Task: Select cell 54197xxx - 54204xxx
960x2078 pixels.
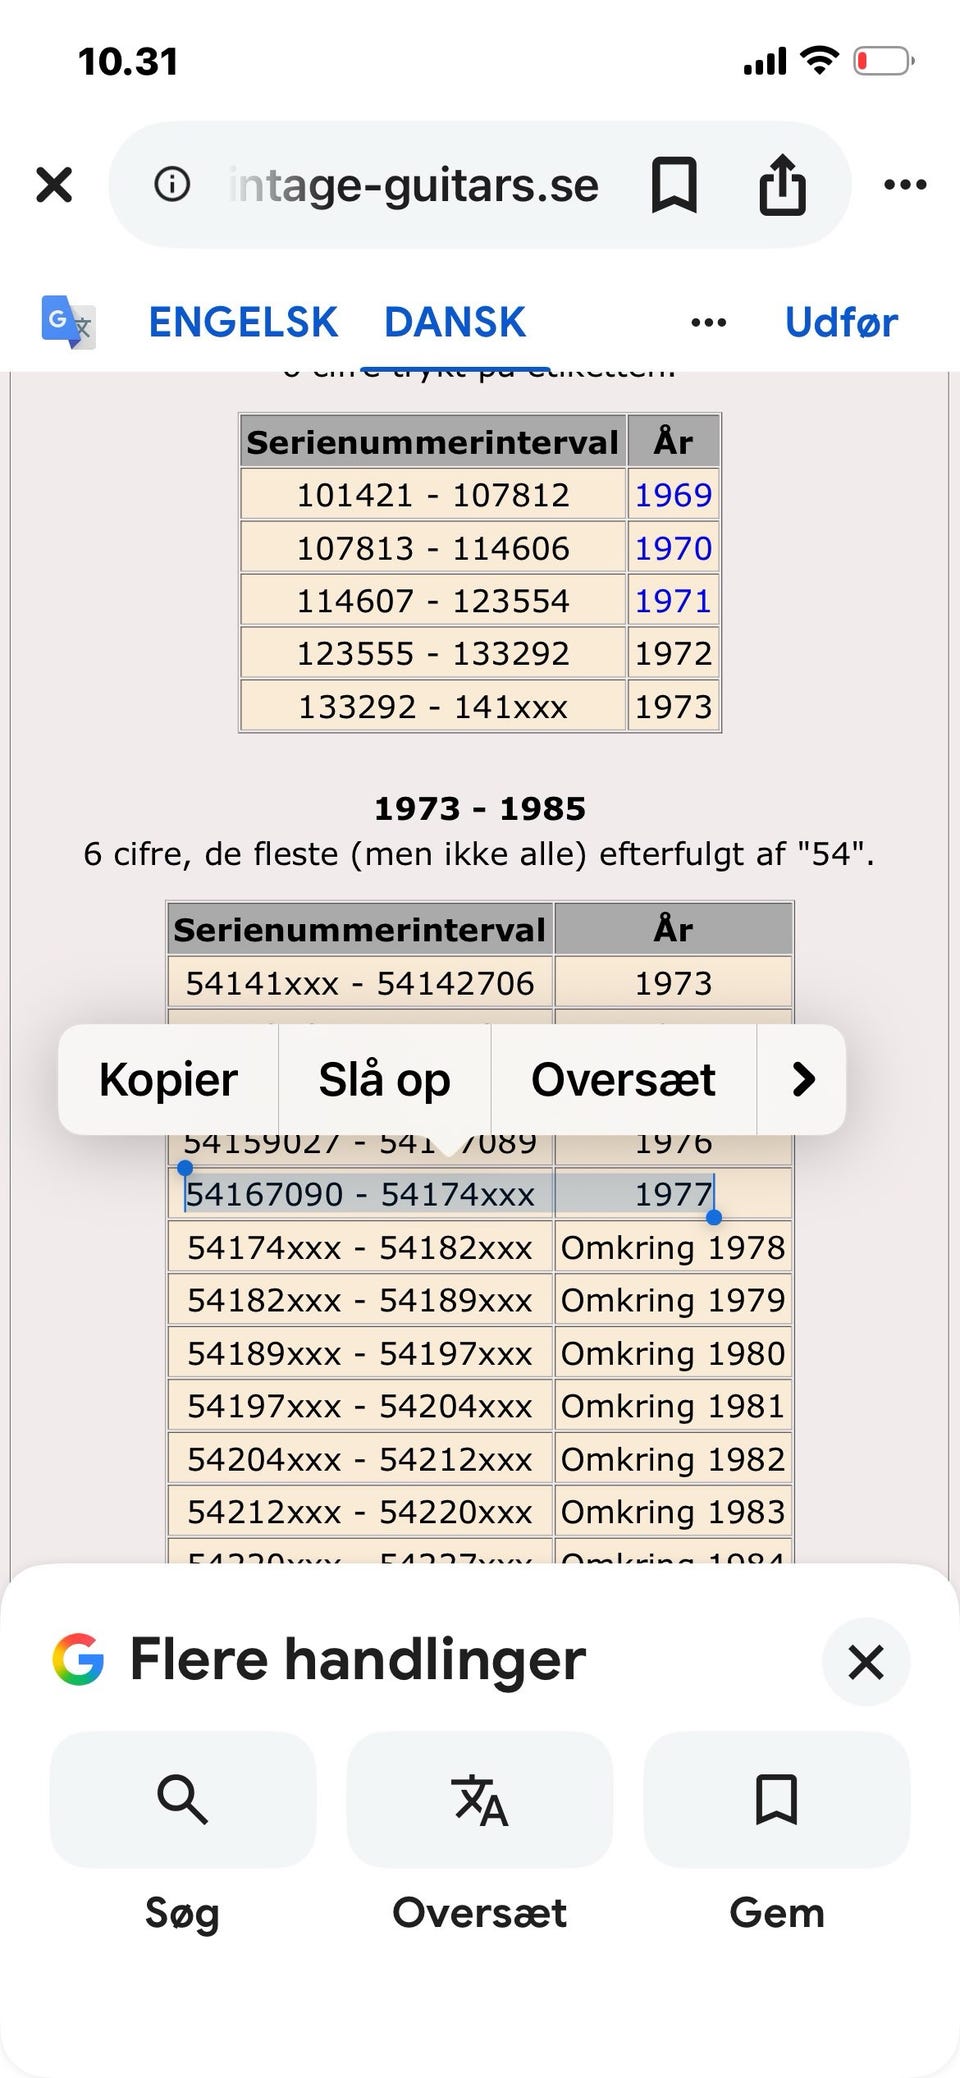Action: (360, 1406)
